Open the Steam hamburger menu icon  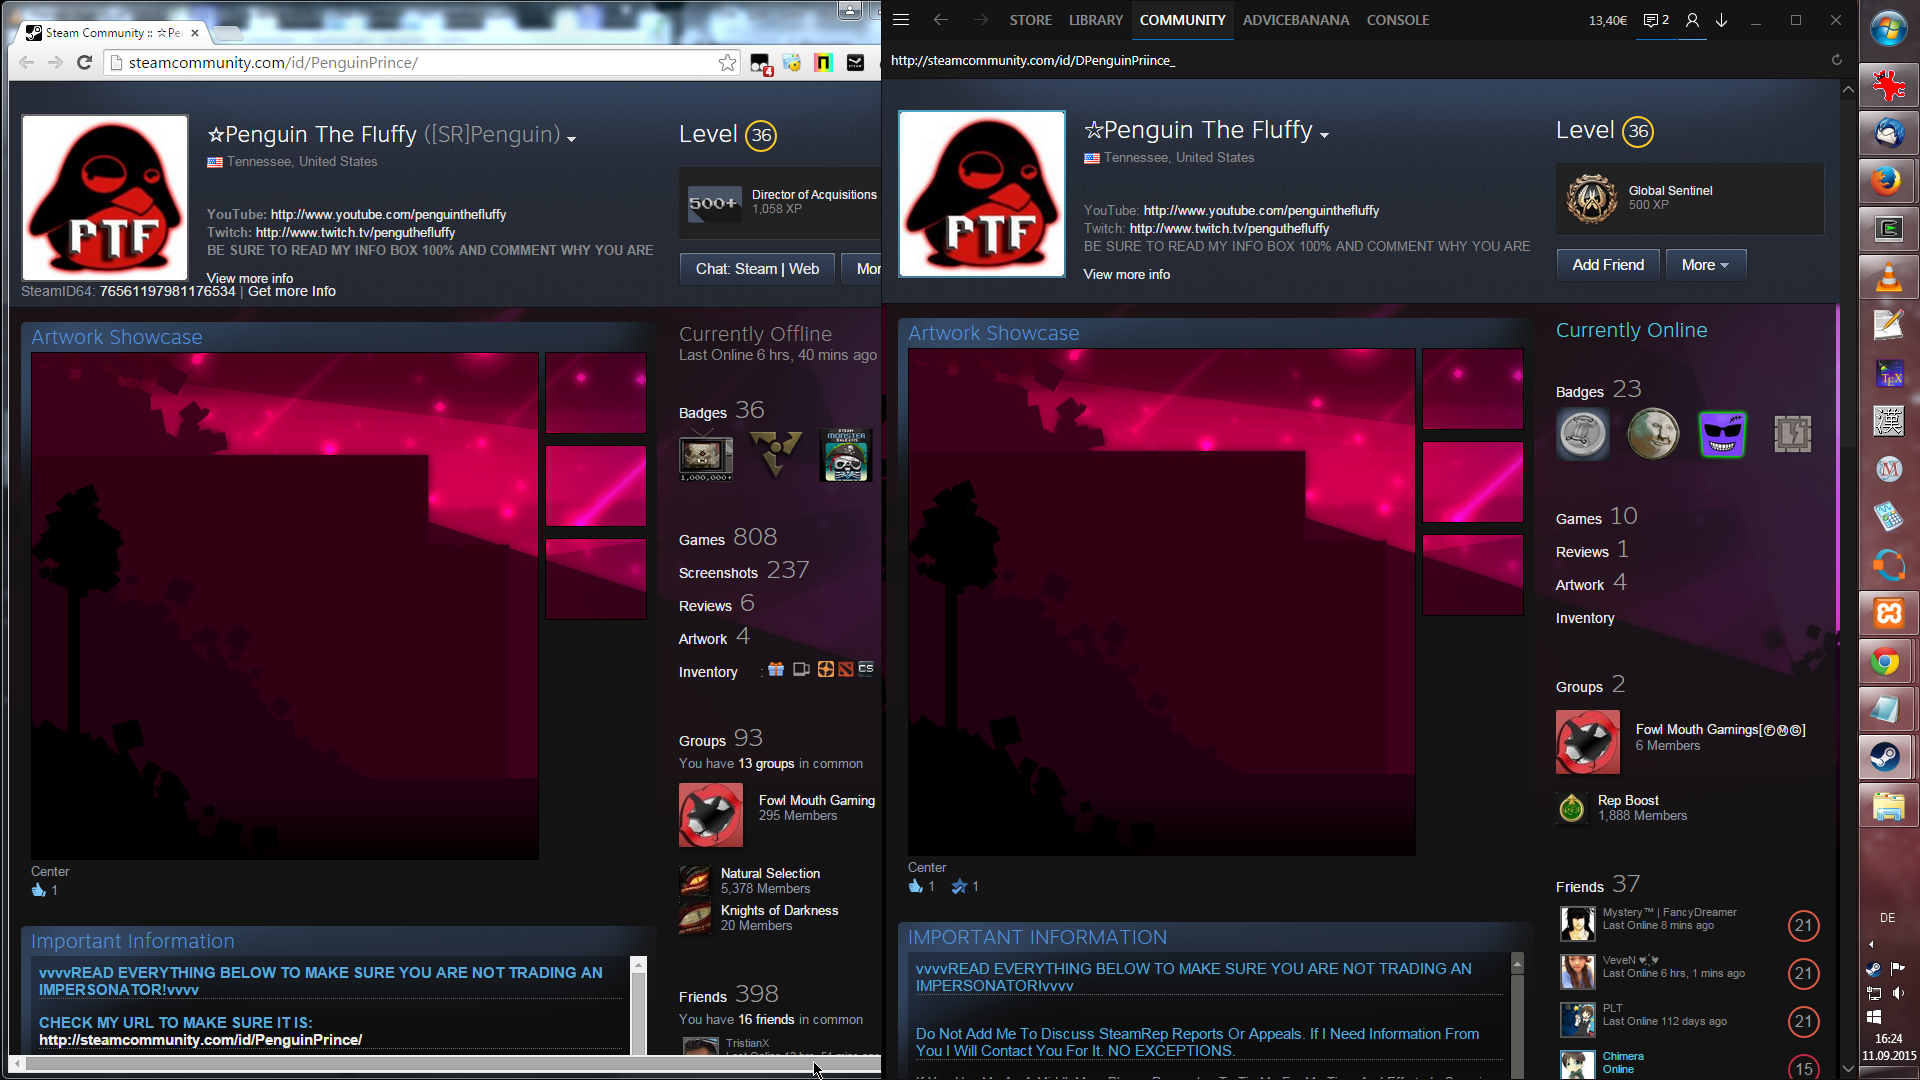tap(900, 20)
